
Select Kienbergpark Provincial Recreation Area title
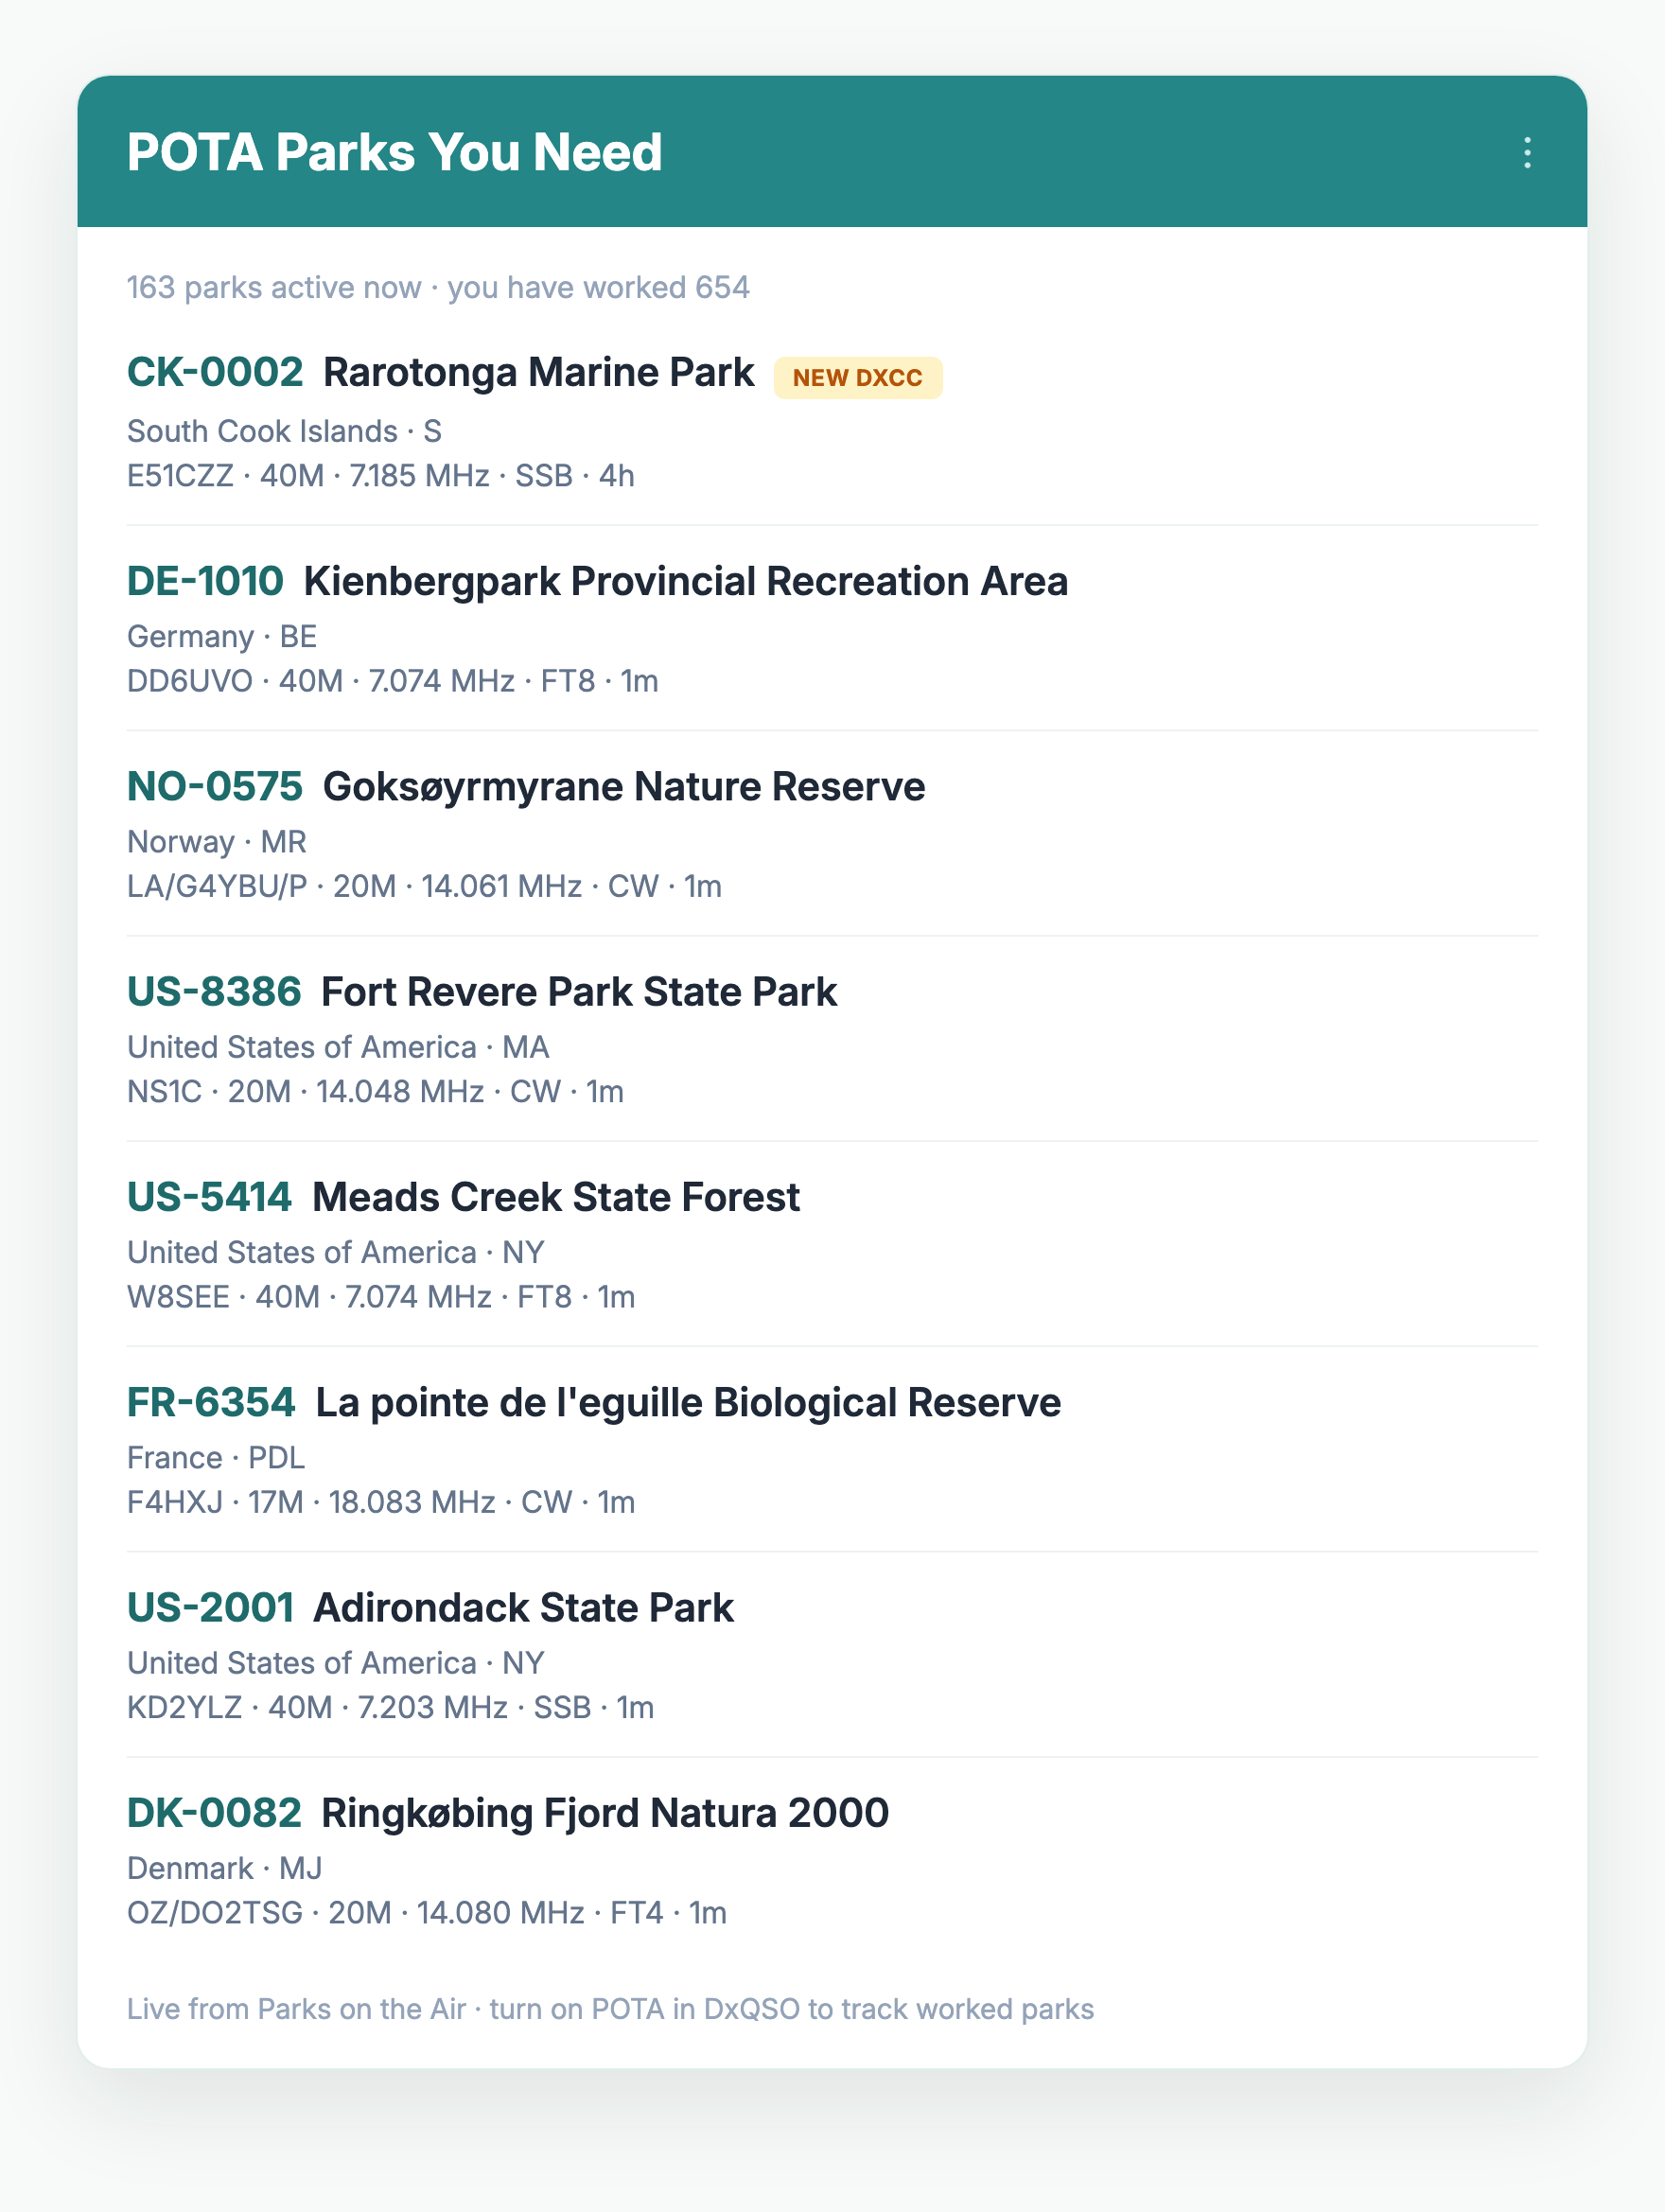(x=686, y=581)
